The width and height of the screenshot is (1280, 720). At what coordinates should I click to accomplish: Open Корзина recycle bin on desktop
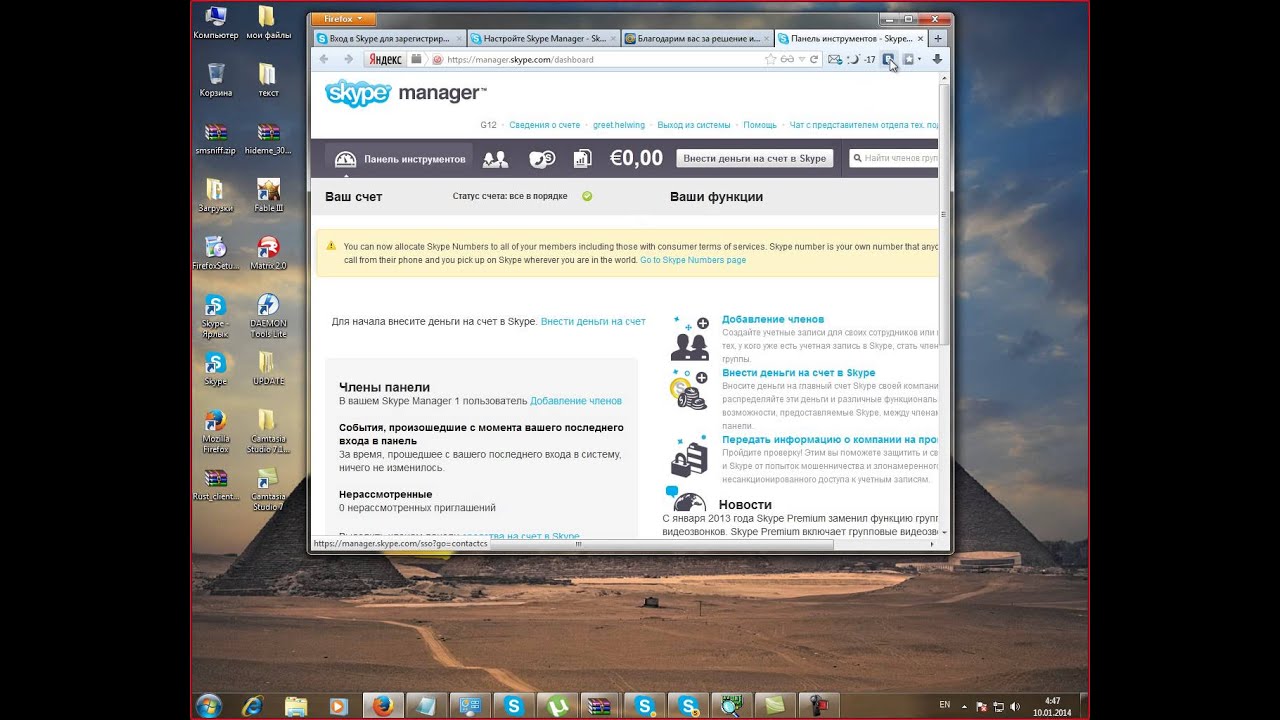[x=215, y=79]
